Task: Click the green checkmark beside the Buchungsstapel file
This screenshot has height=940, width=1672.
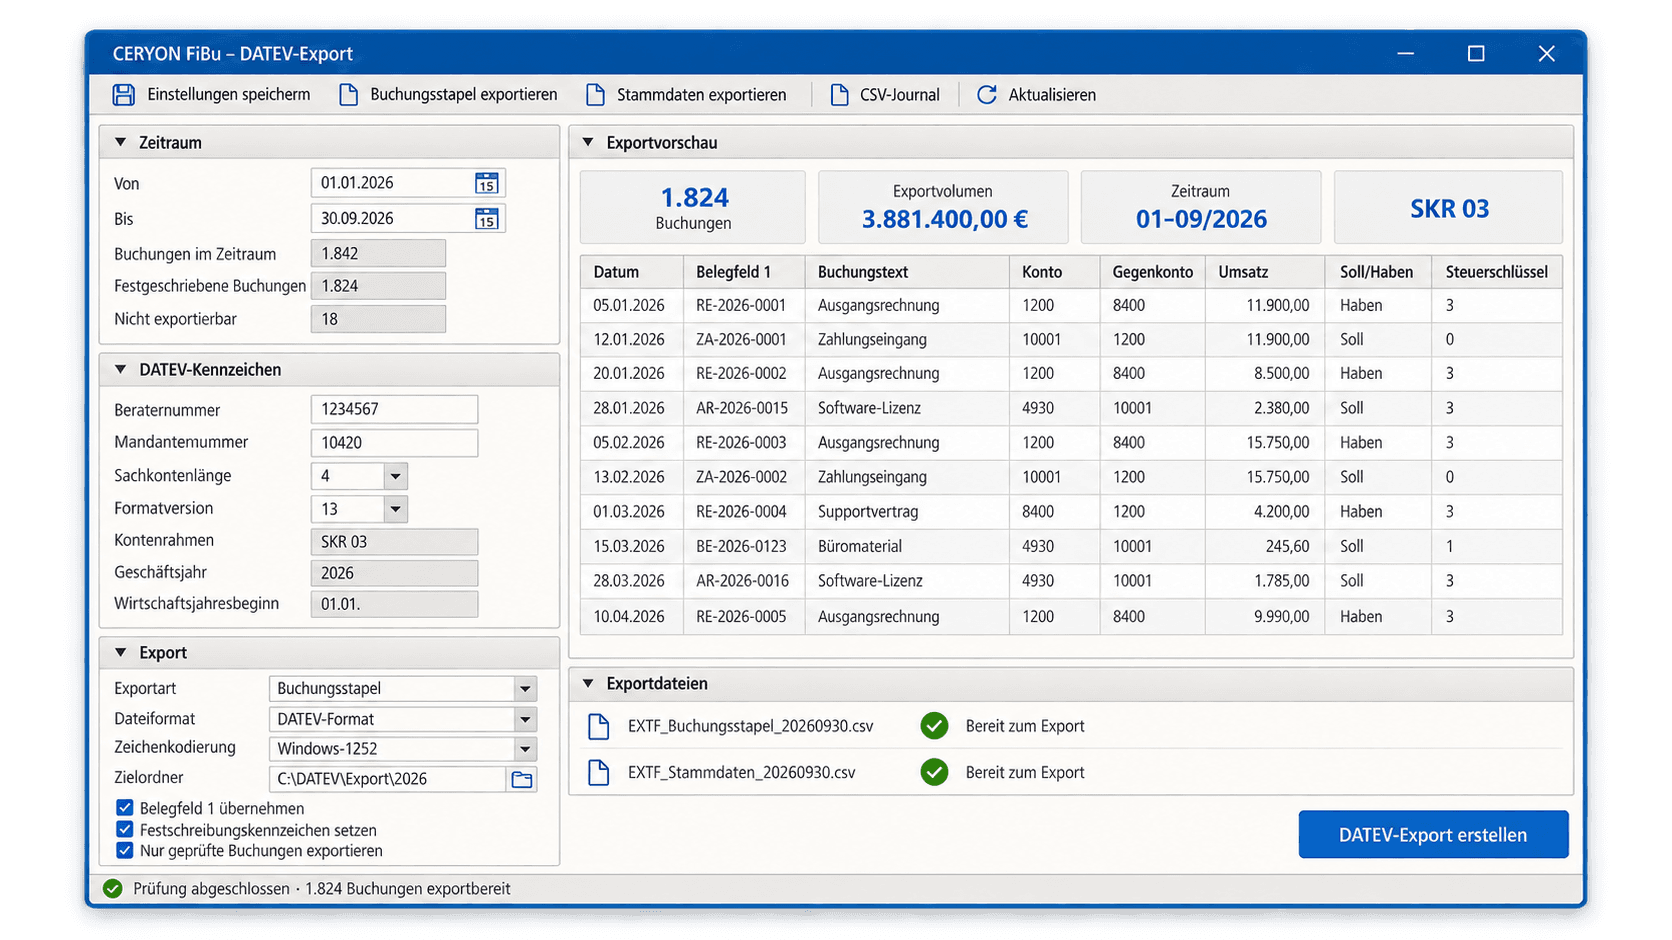Action: click(x=934, y=726)
